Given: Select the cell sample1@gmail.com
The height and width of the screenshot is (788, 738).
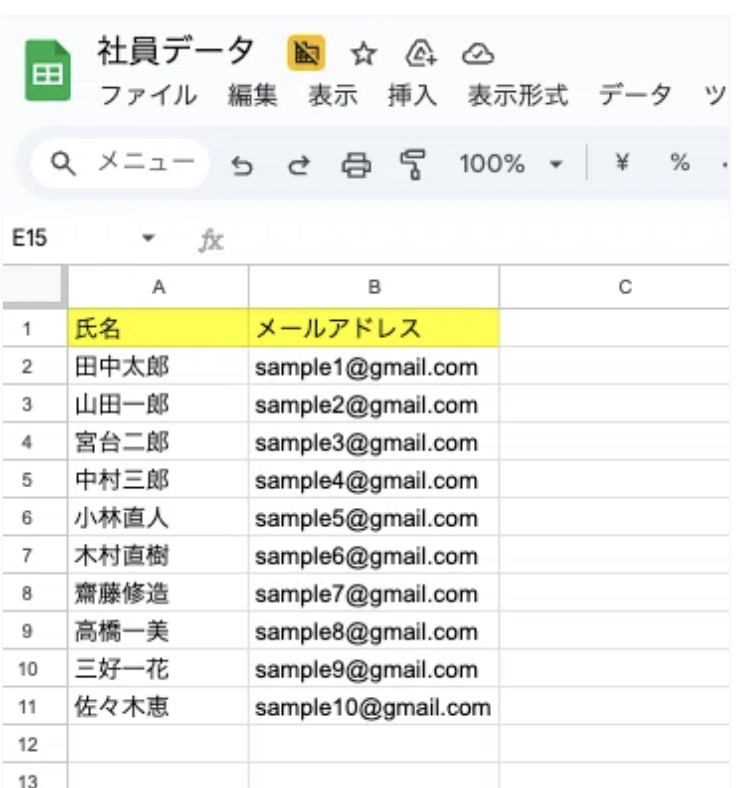Looking at the screenshot, I should coord(374,367).
